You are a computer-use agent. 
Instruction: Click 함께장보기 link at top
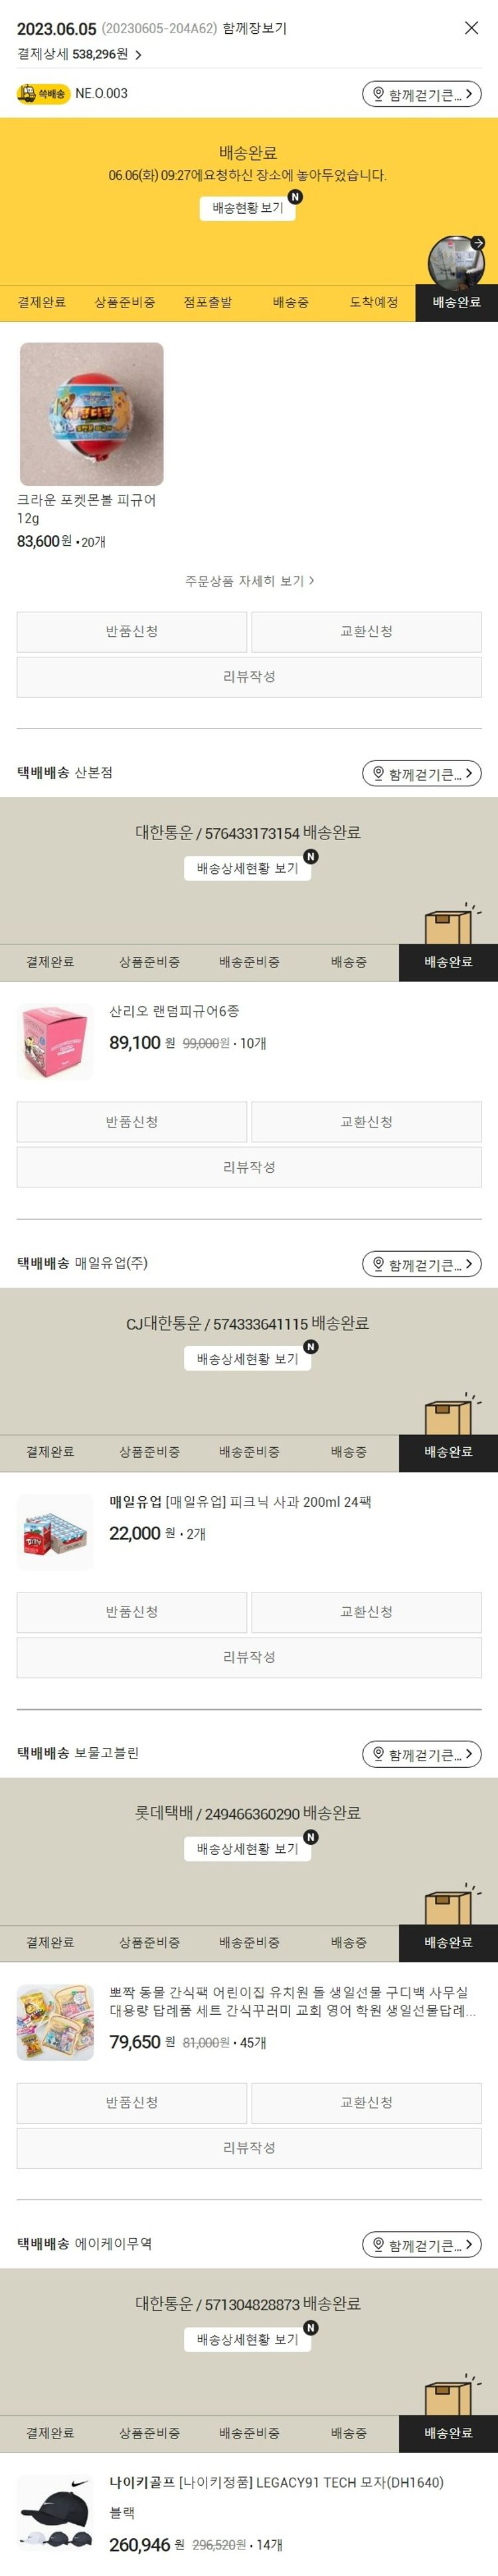[255, 29]
